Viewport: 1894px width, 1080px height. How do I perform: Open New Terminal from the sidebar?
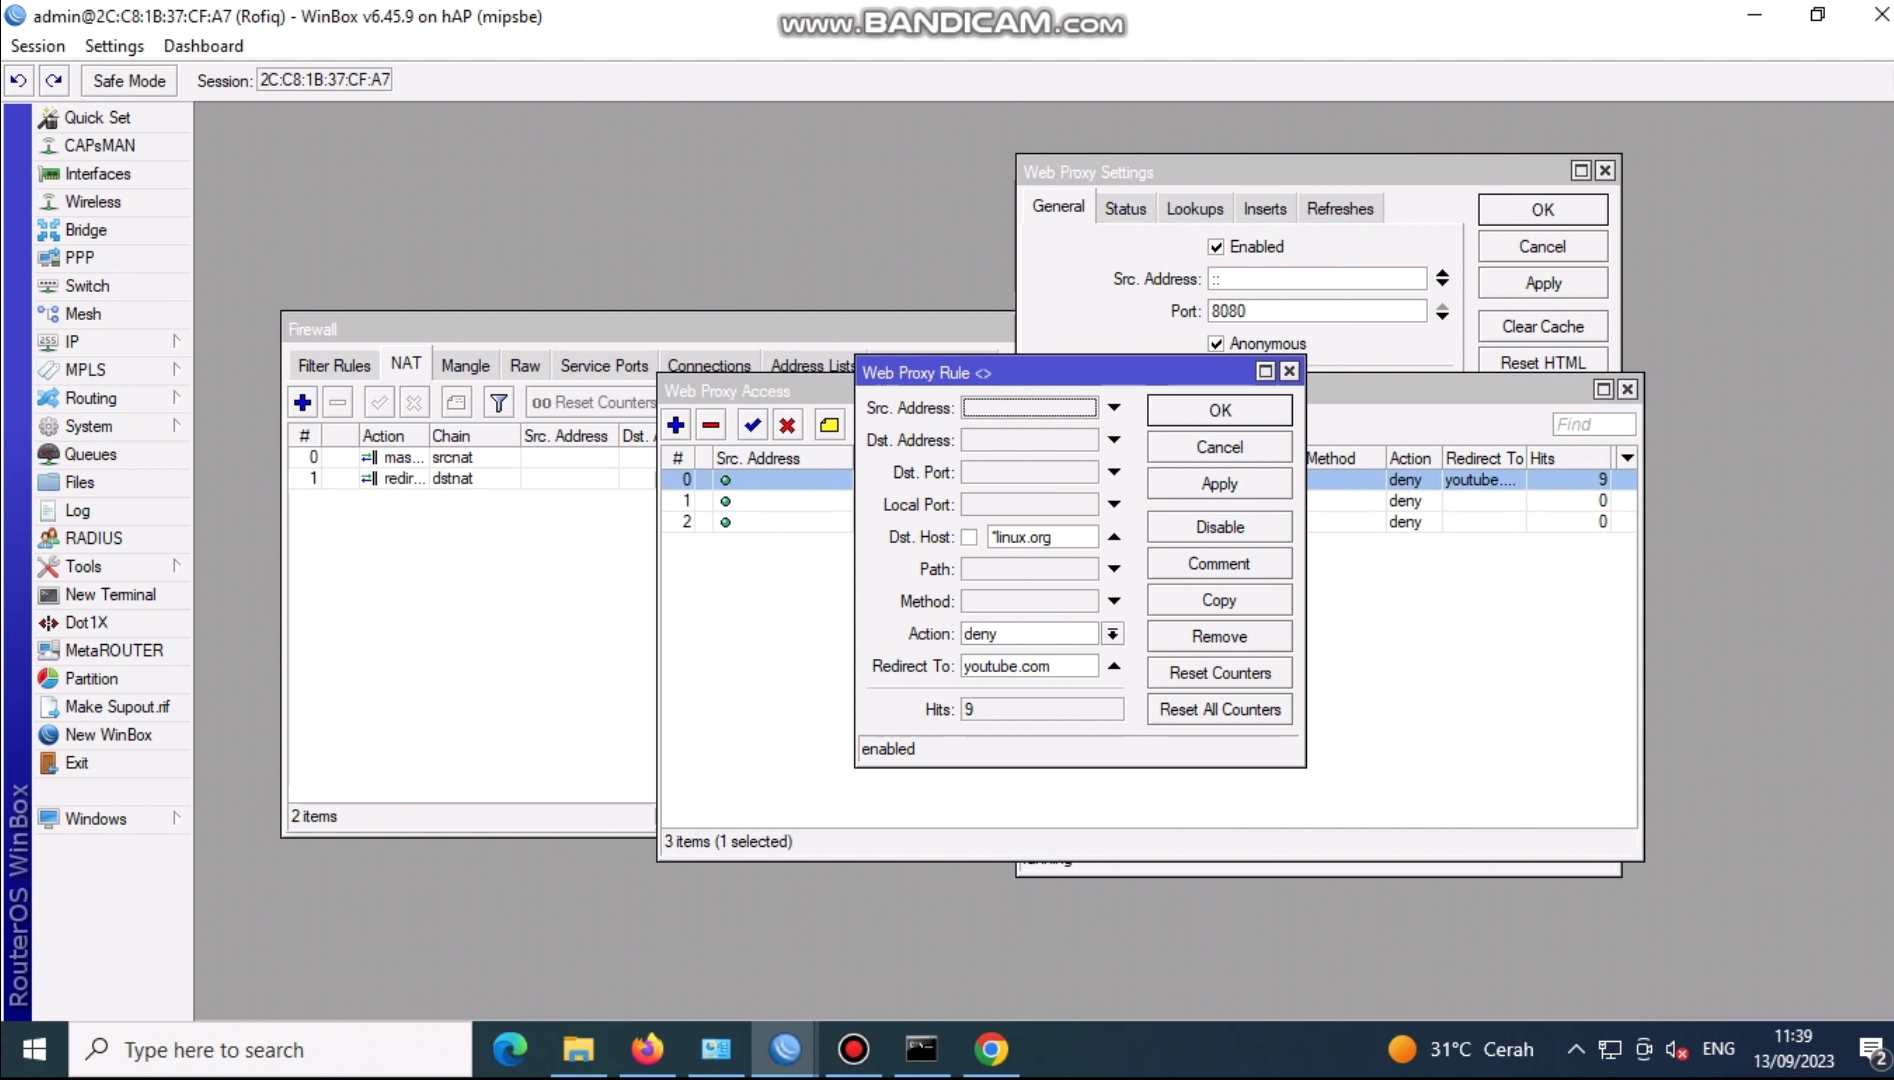[110, 594]
